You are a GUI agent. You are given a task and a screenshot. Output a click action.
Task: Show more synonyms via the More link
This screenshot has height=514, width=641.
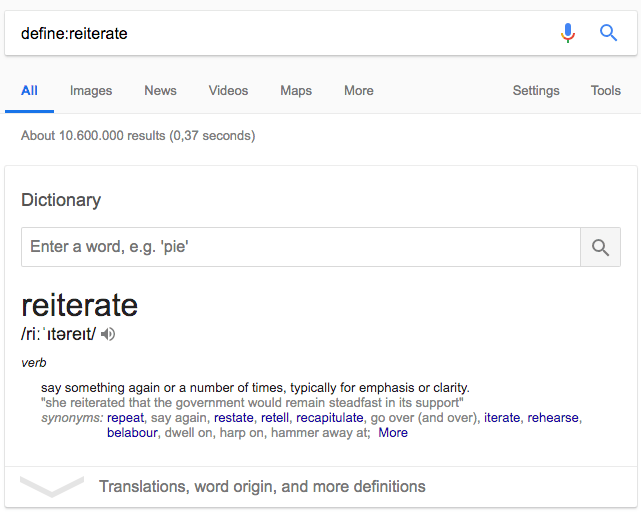393,433
